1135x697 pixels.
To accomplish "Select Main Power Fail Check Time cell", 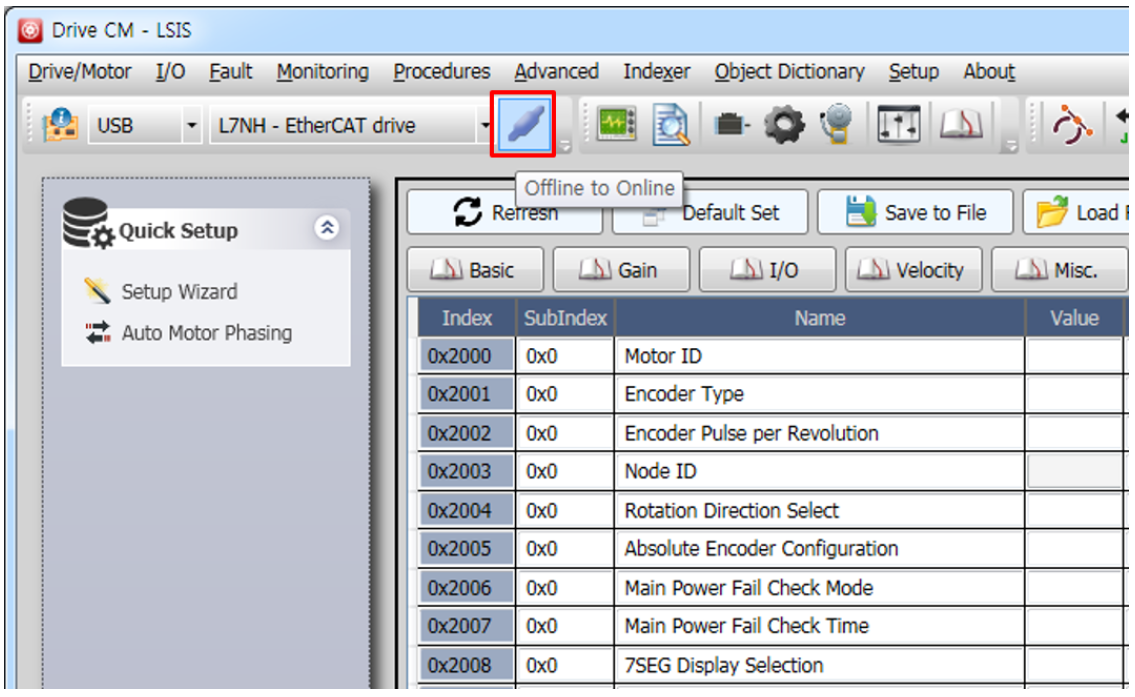I will click(x=819, y=626).
